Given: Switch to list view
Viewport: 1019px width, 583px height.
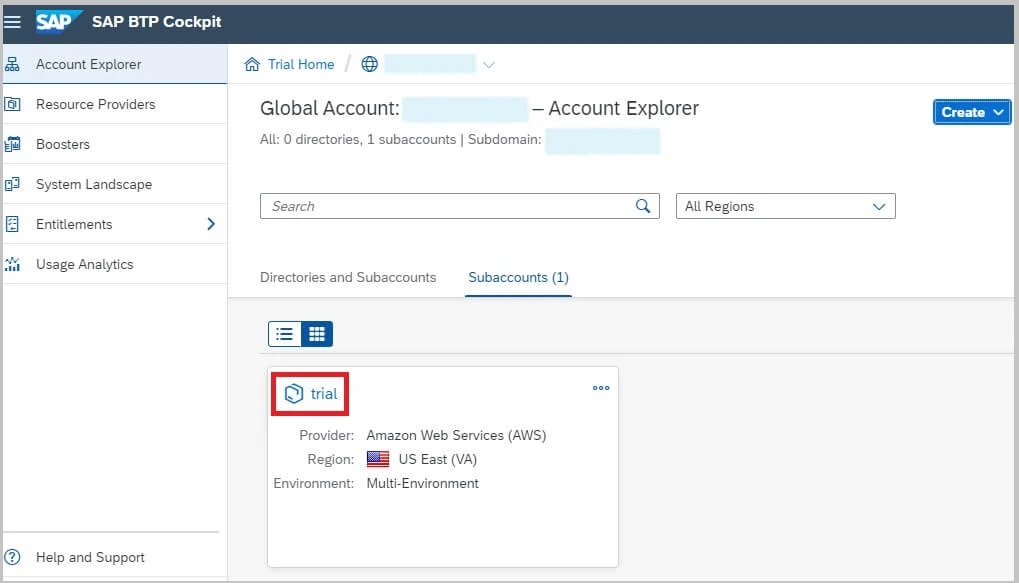Looking at the screenshot, I should click(284, 334).
